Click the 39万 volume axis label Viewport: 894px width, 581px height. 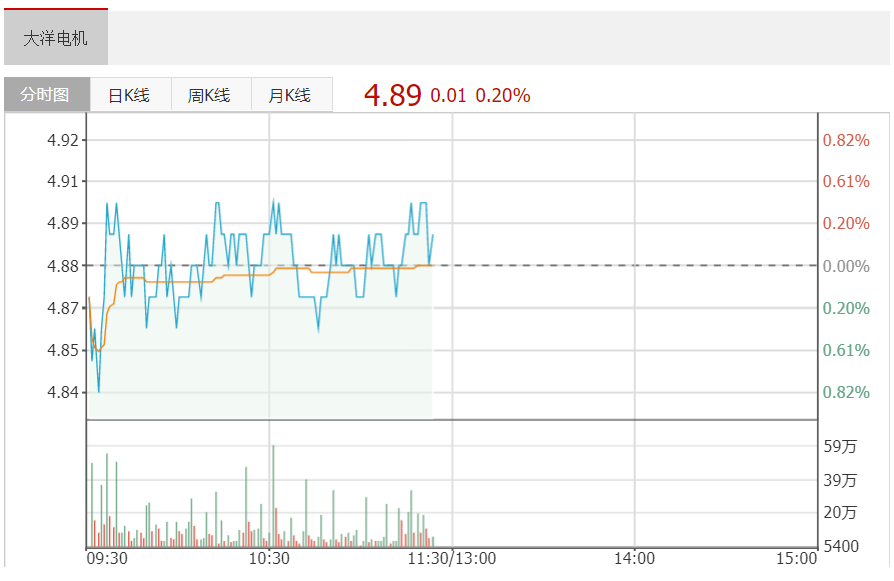[840, 480]
